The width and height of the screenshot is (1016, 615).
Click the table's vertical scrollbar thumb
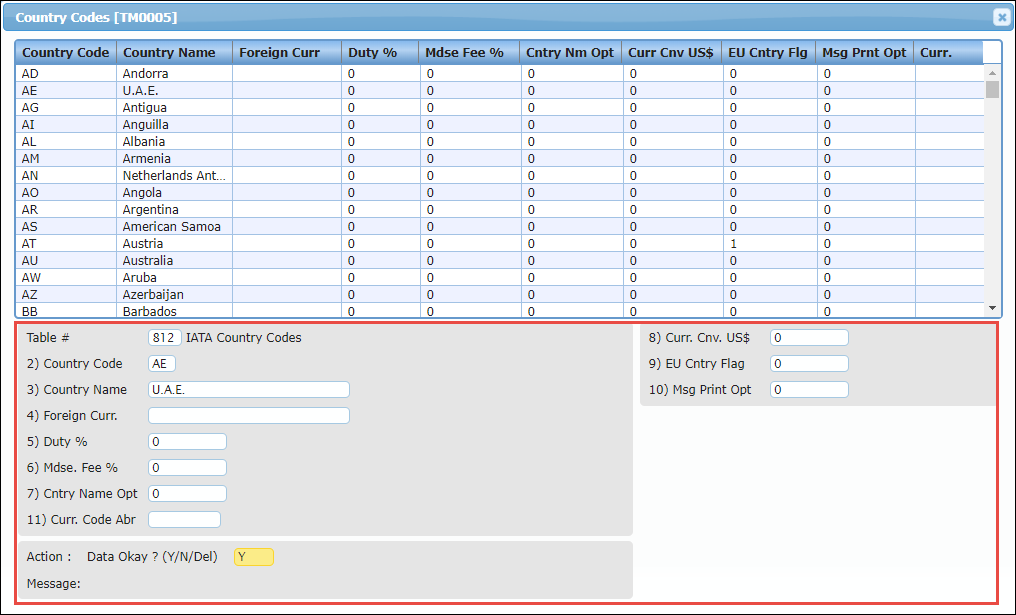click(992, 89)
